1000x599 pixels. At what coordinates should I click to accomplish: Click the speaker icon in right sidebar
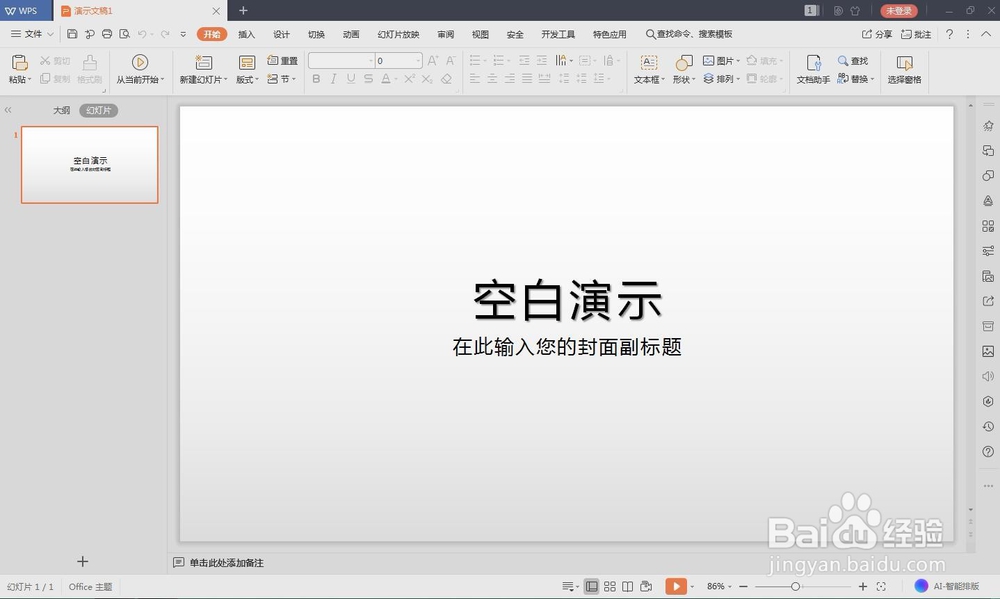tap(988, 376)
